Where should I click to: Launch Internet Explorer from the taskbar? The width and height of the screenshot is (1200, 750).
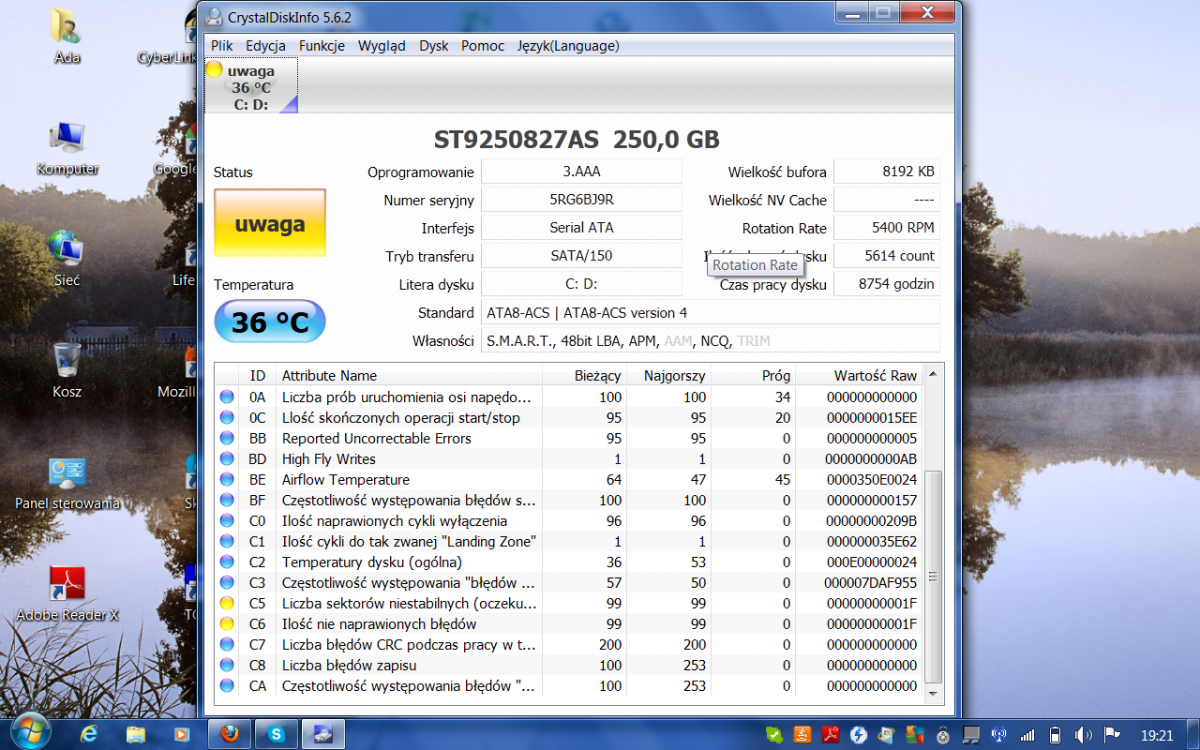coord(89,734)
